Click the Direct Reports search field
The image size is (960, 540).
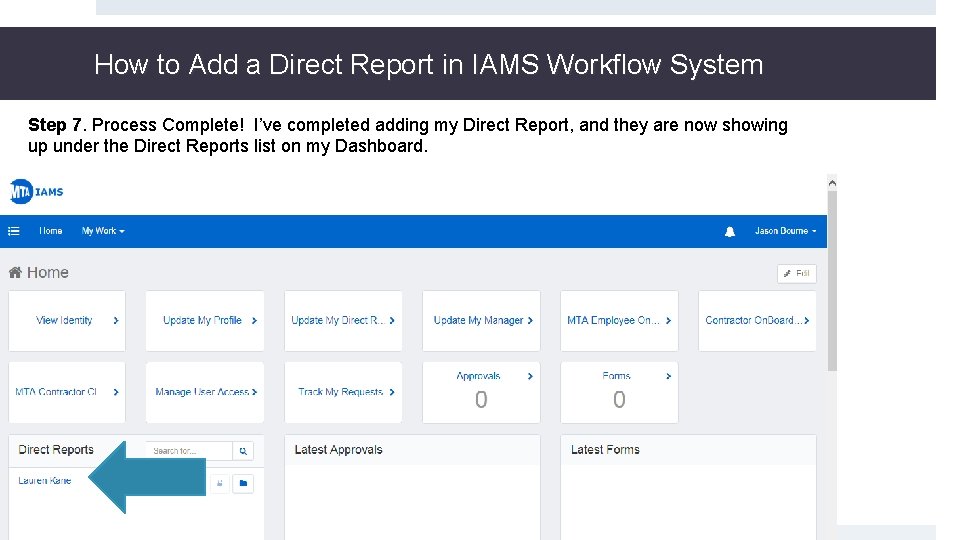189,451
